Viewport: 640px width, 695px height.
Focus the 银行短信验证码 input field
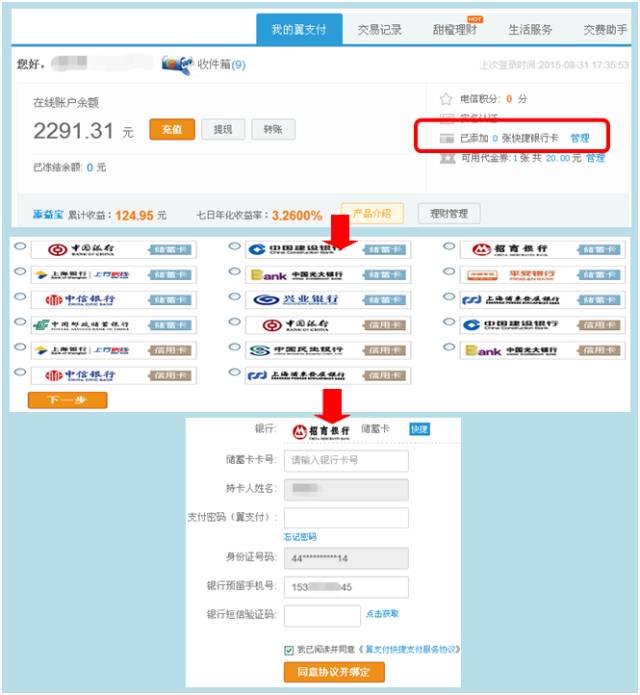[322, 616]
